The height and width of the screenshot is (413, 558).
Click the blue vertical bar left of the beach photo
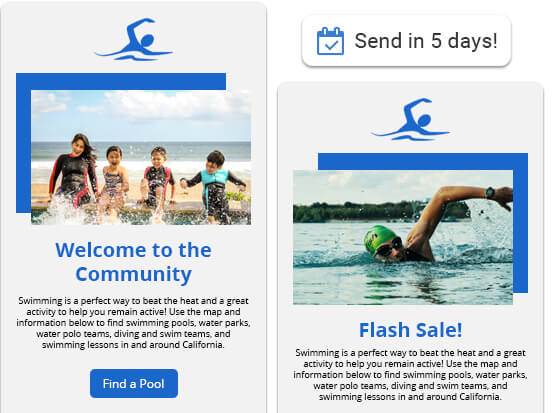tap(23, 151)
